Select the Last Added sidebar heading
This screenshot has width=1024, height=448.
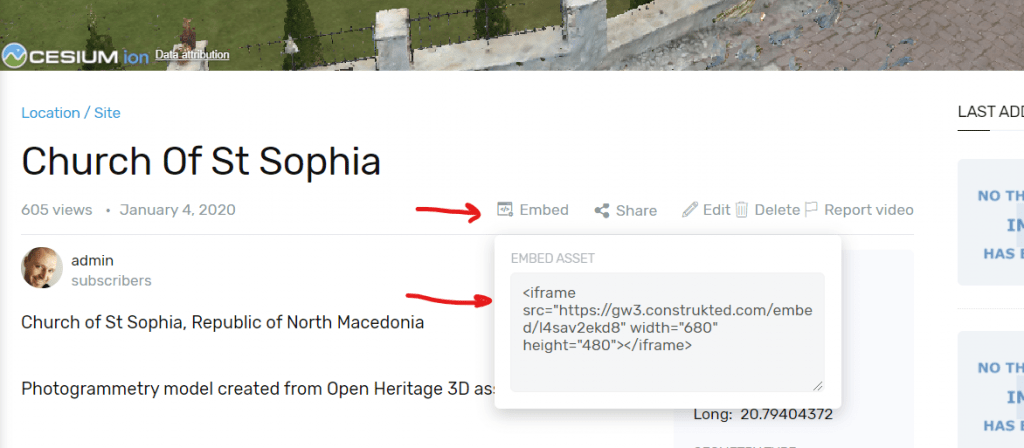pyautogui.click(x=990, y=112)
